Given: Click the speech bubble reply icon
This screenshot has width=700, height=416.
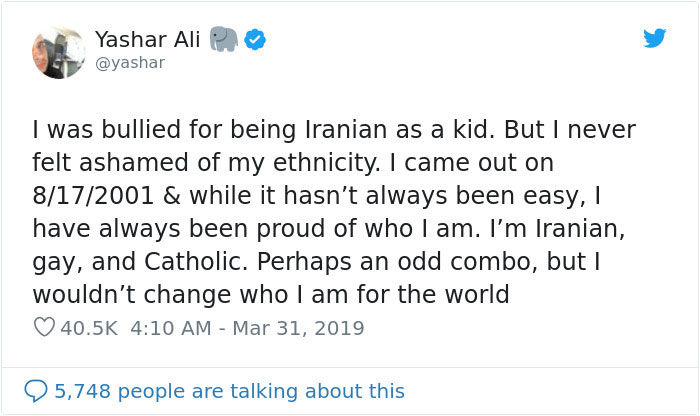Looking at the screenshot, I should point(36,391).
